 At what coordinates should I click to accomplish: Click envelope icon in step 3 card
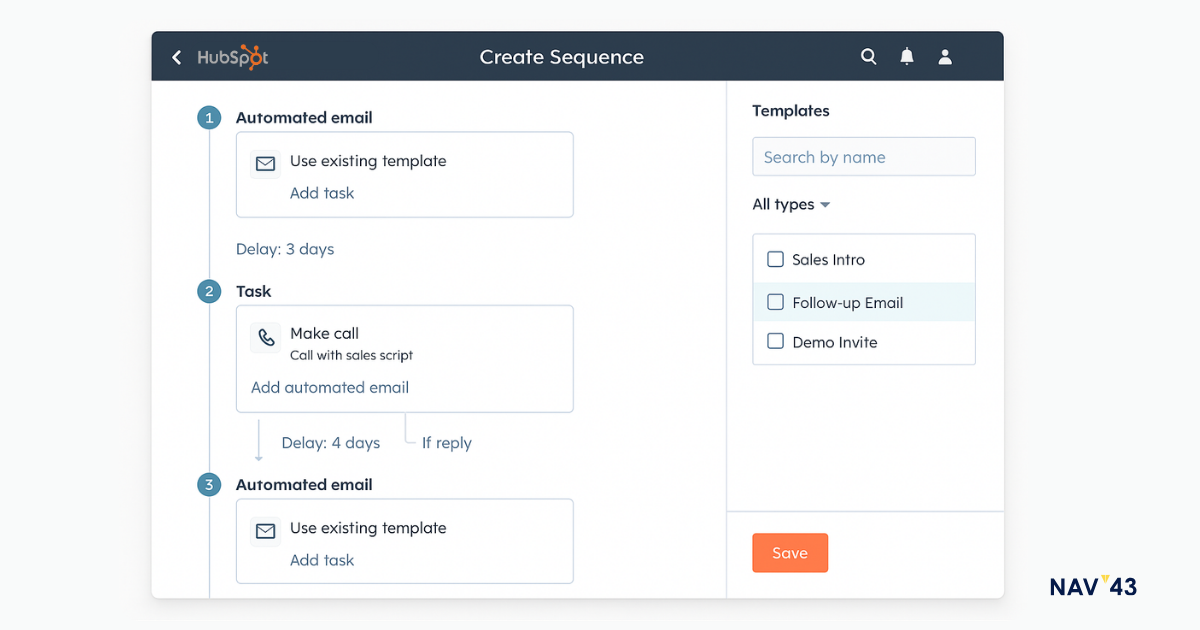click(265, 531)
